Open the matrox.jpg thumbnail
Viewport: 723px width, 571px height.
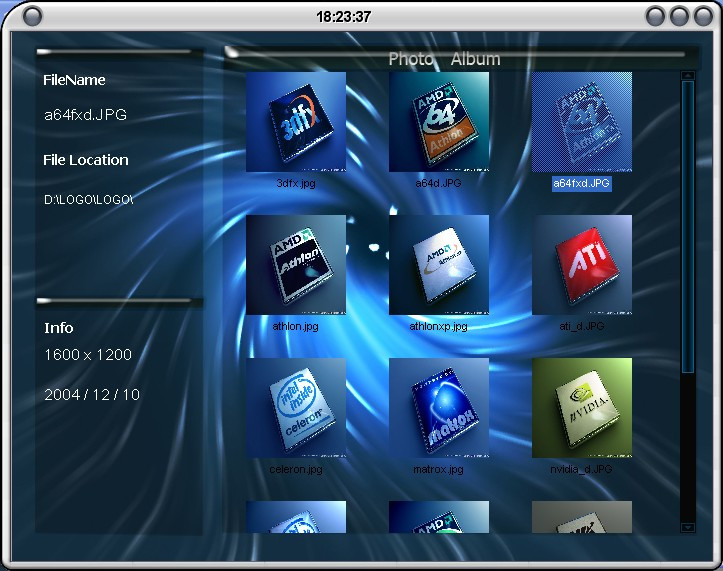pyautogui.click(x=439, y=408)
